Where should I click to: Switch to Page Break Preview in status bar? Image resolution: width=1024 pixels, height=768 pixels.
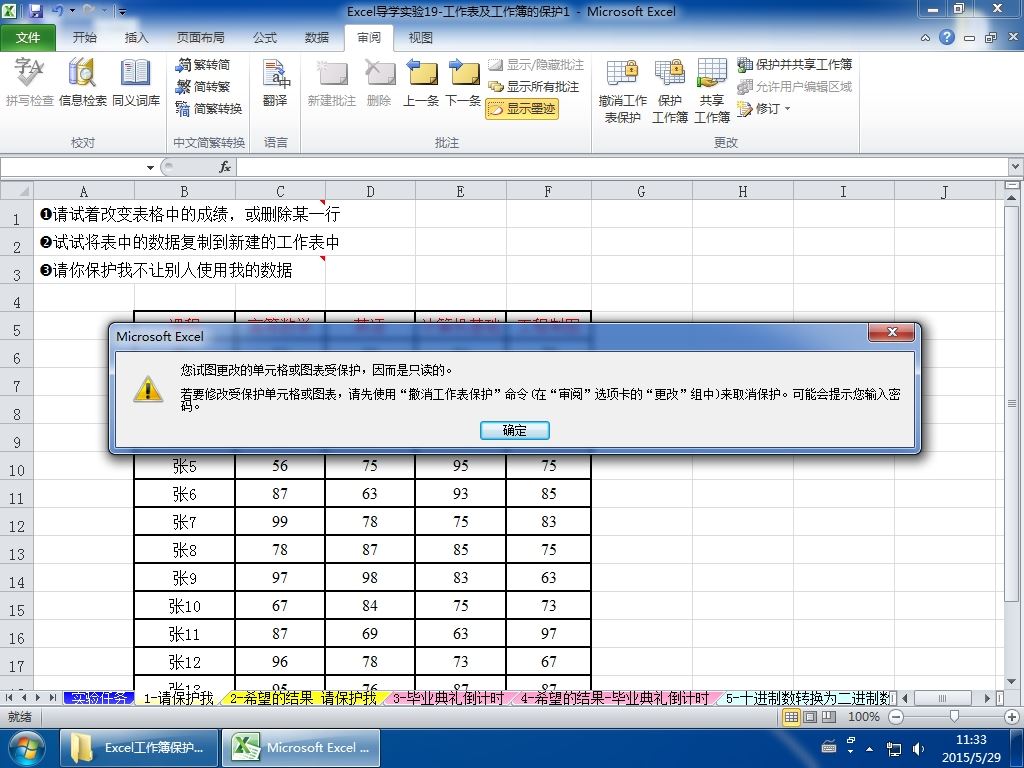click(829, 717)
